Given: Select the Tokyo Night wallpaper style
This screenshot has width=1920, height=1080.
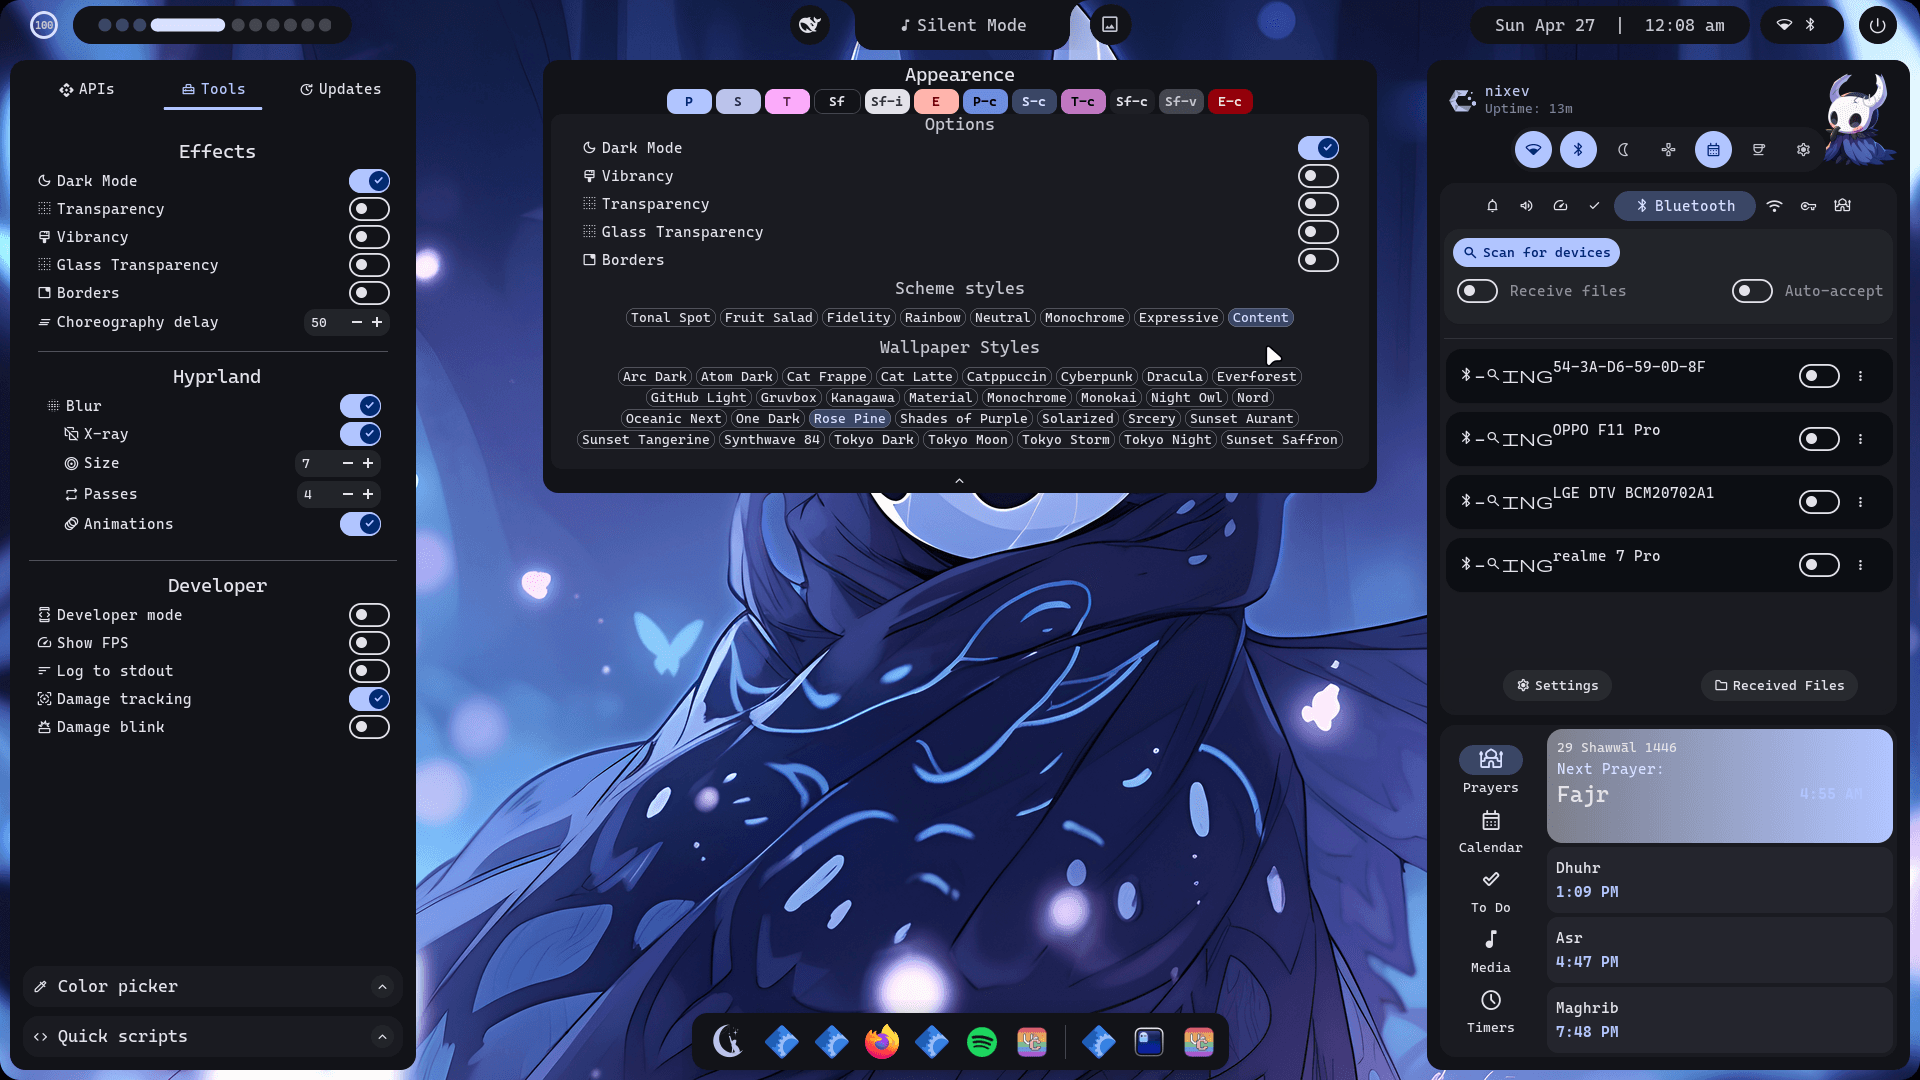Looking at the screenshot, I should point(1167,440).
